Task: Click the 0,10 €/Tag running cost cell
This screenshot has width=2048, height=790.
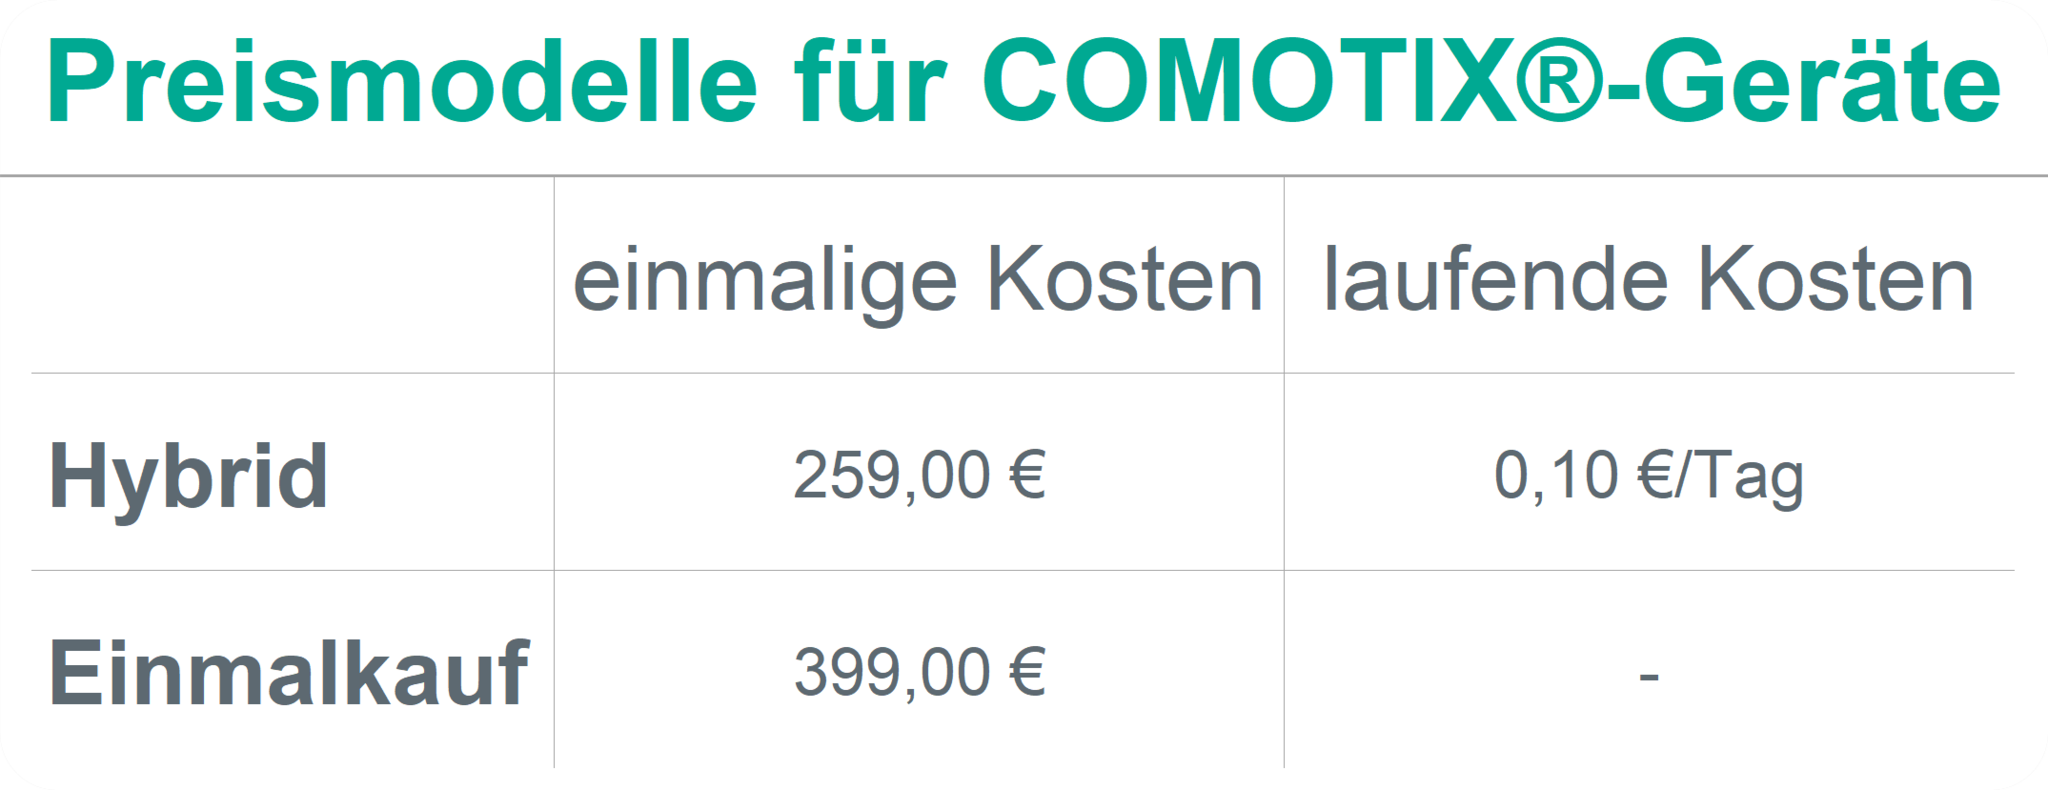Action: [x=1649, y=476]
